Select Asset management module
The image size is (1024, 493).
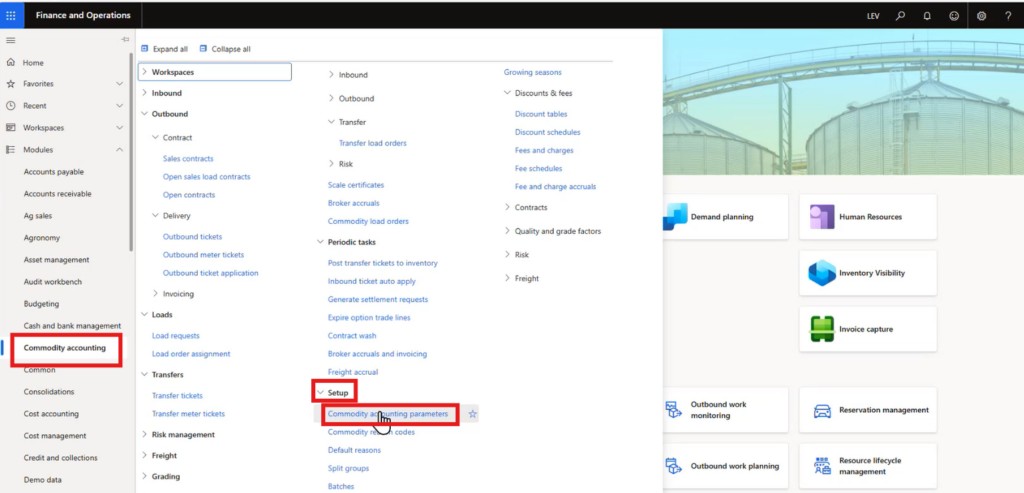(x=56, y=260)
